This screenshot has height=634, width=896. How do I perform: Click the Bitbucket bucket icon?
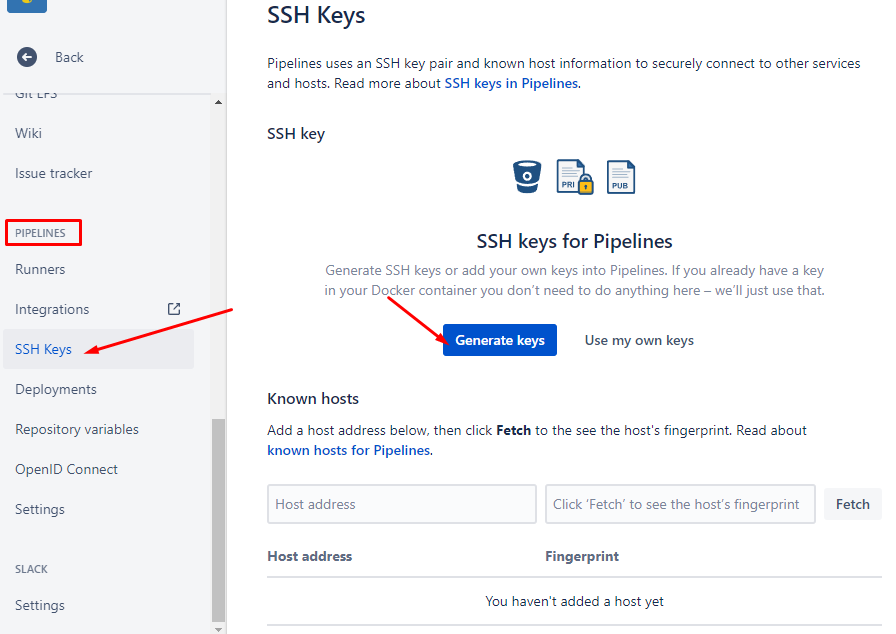click(526, 176)
